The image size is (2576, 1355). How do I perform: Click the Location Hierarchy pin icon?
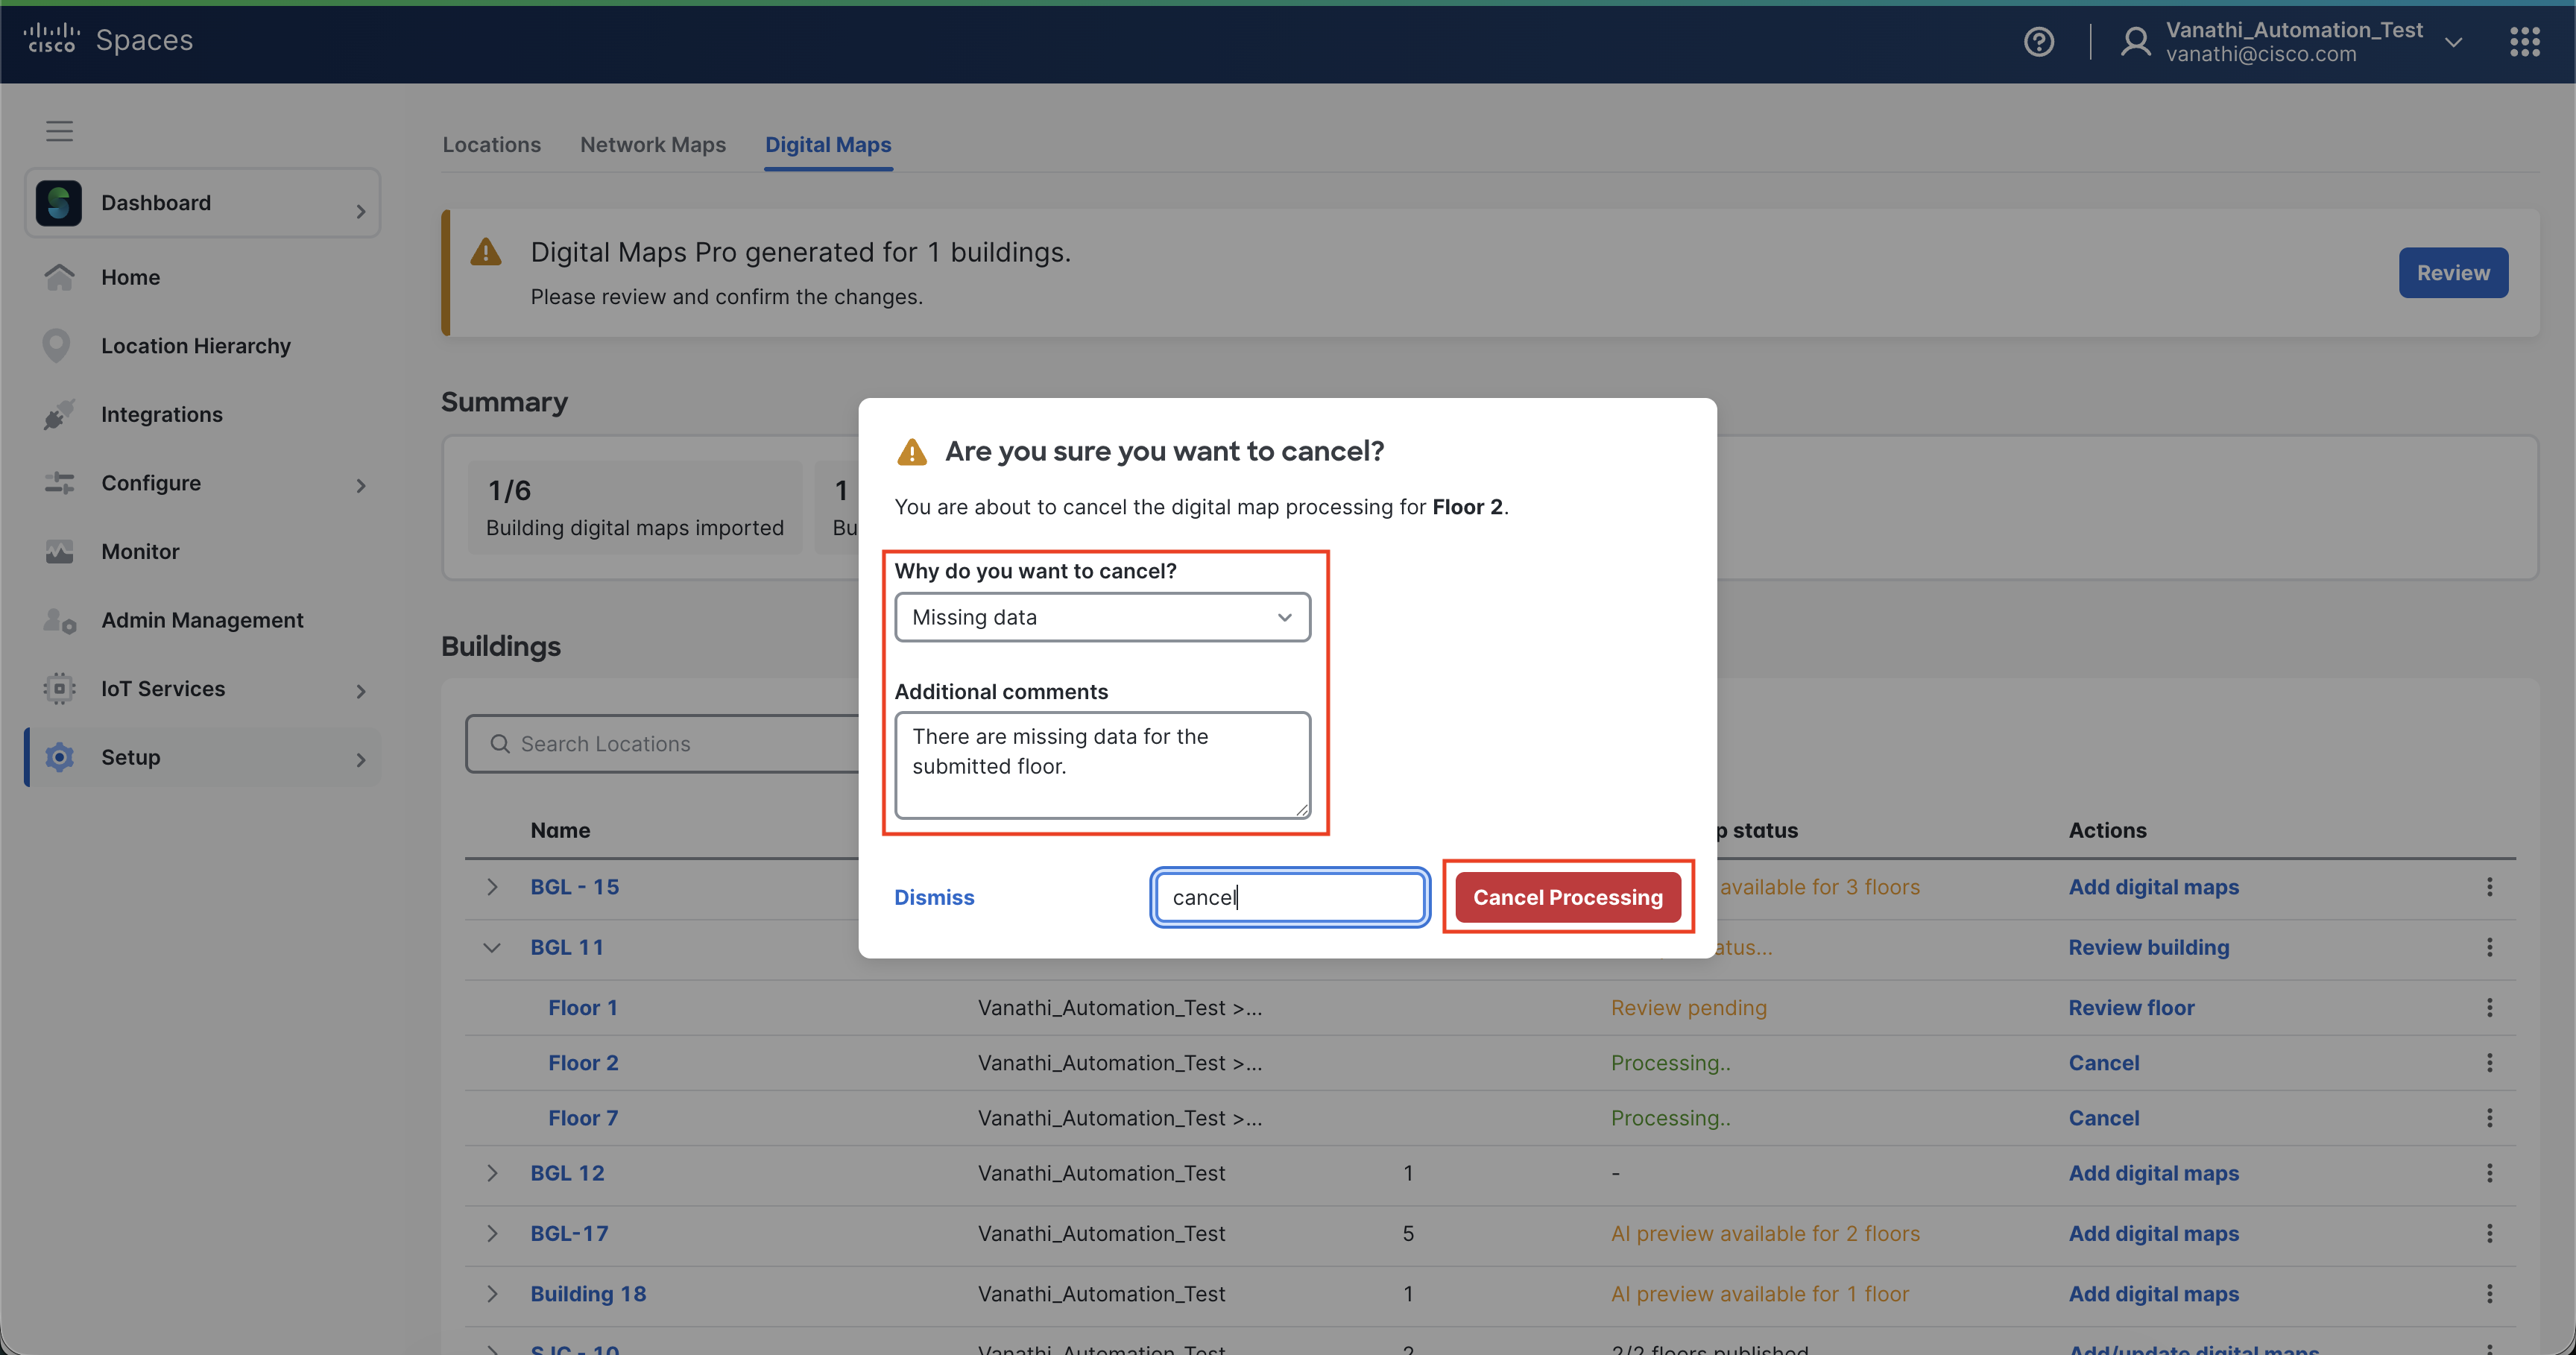point(56,346)
